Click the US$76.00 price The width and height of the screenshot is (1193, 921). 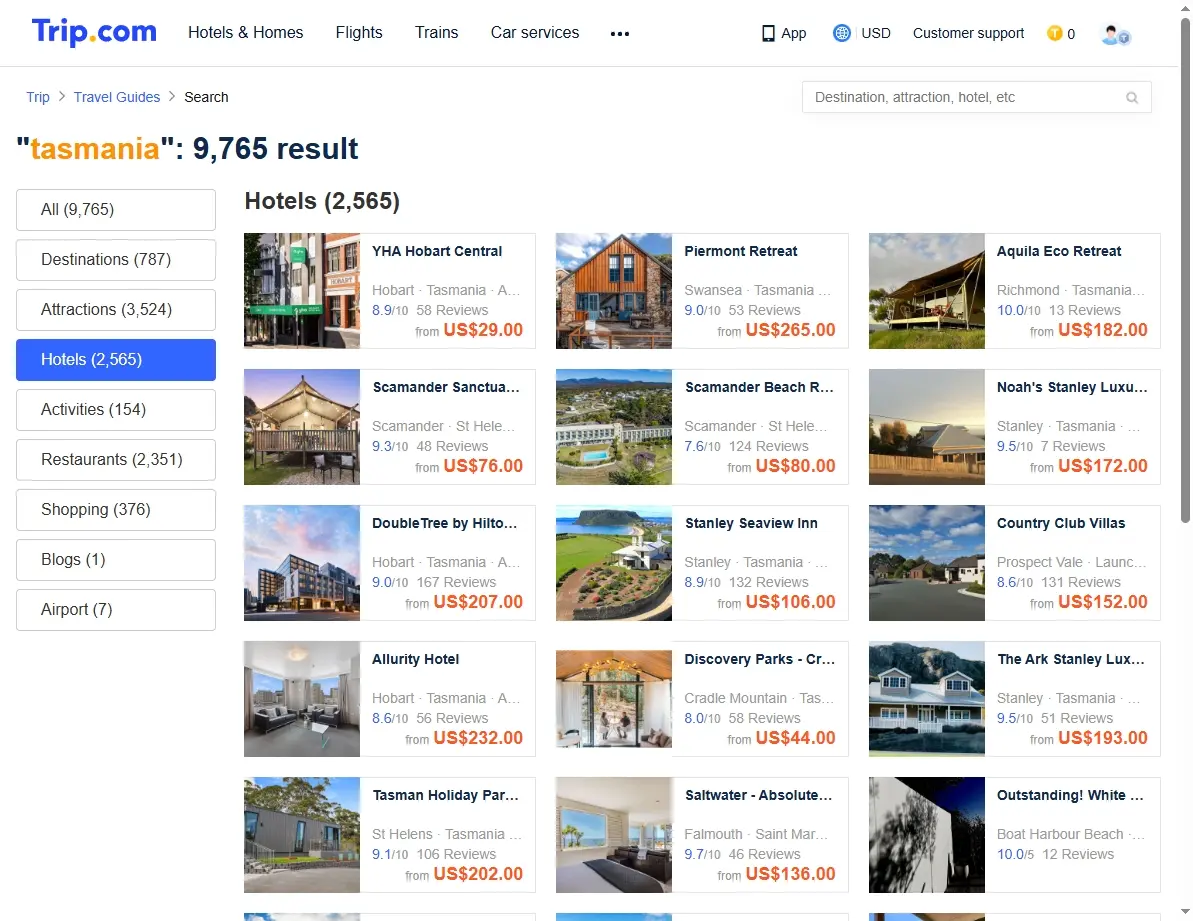pyautogui.click(x=483, y=466)
